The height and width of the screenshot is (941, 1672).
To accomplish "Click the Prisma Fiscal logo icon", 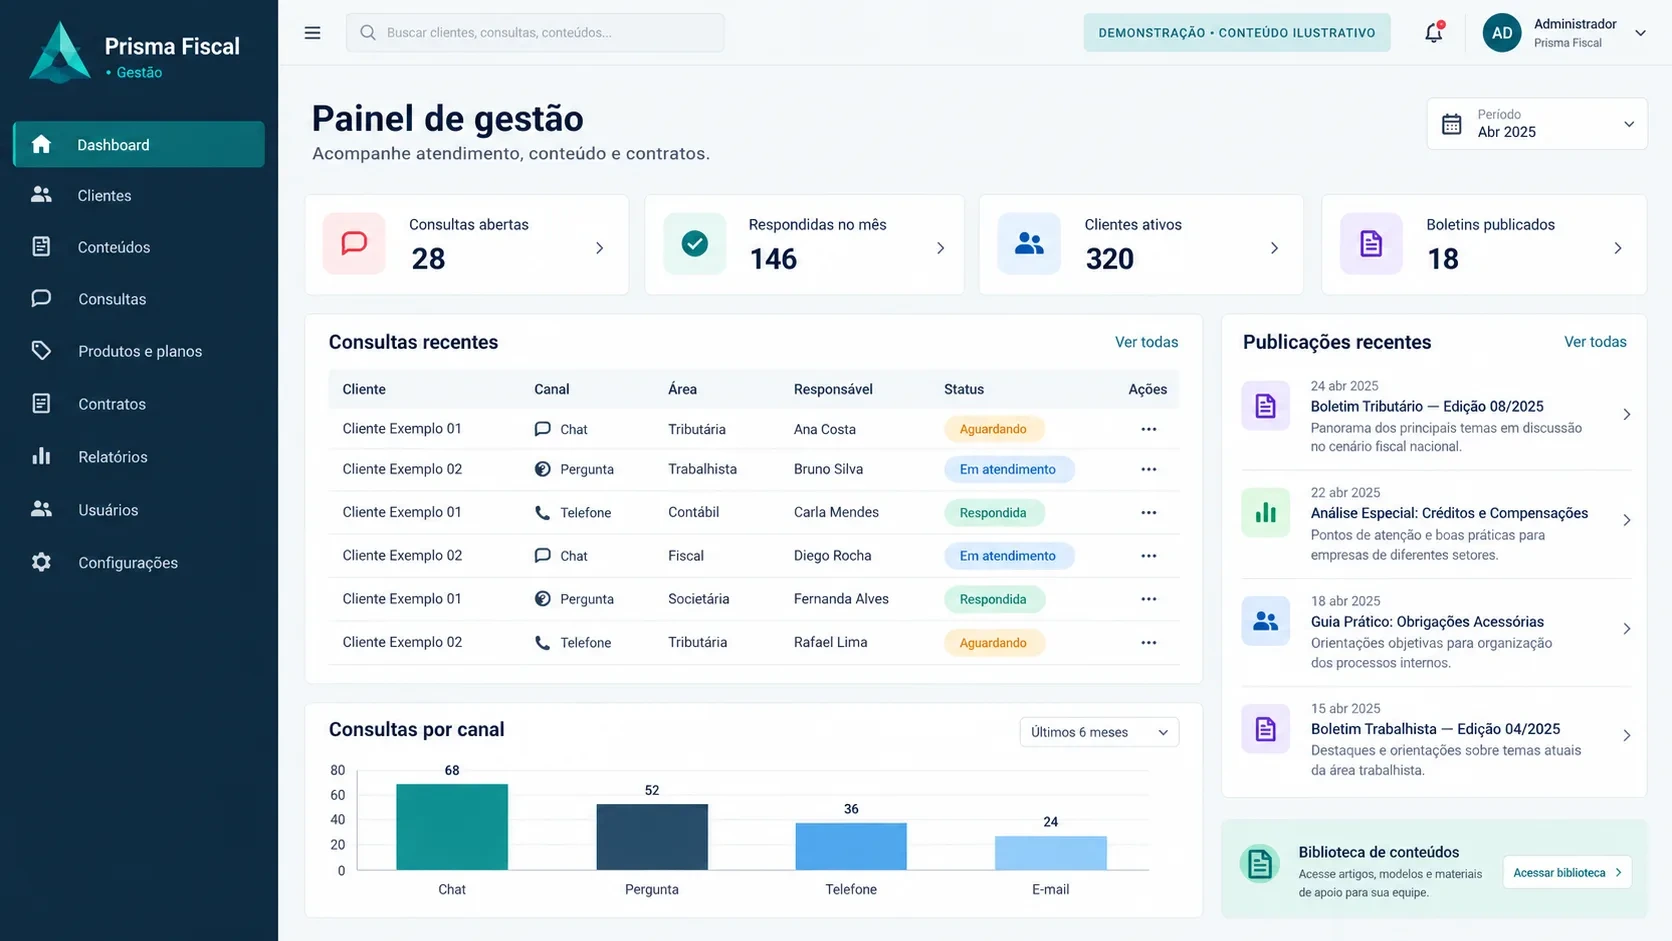I will coord(60,53).
